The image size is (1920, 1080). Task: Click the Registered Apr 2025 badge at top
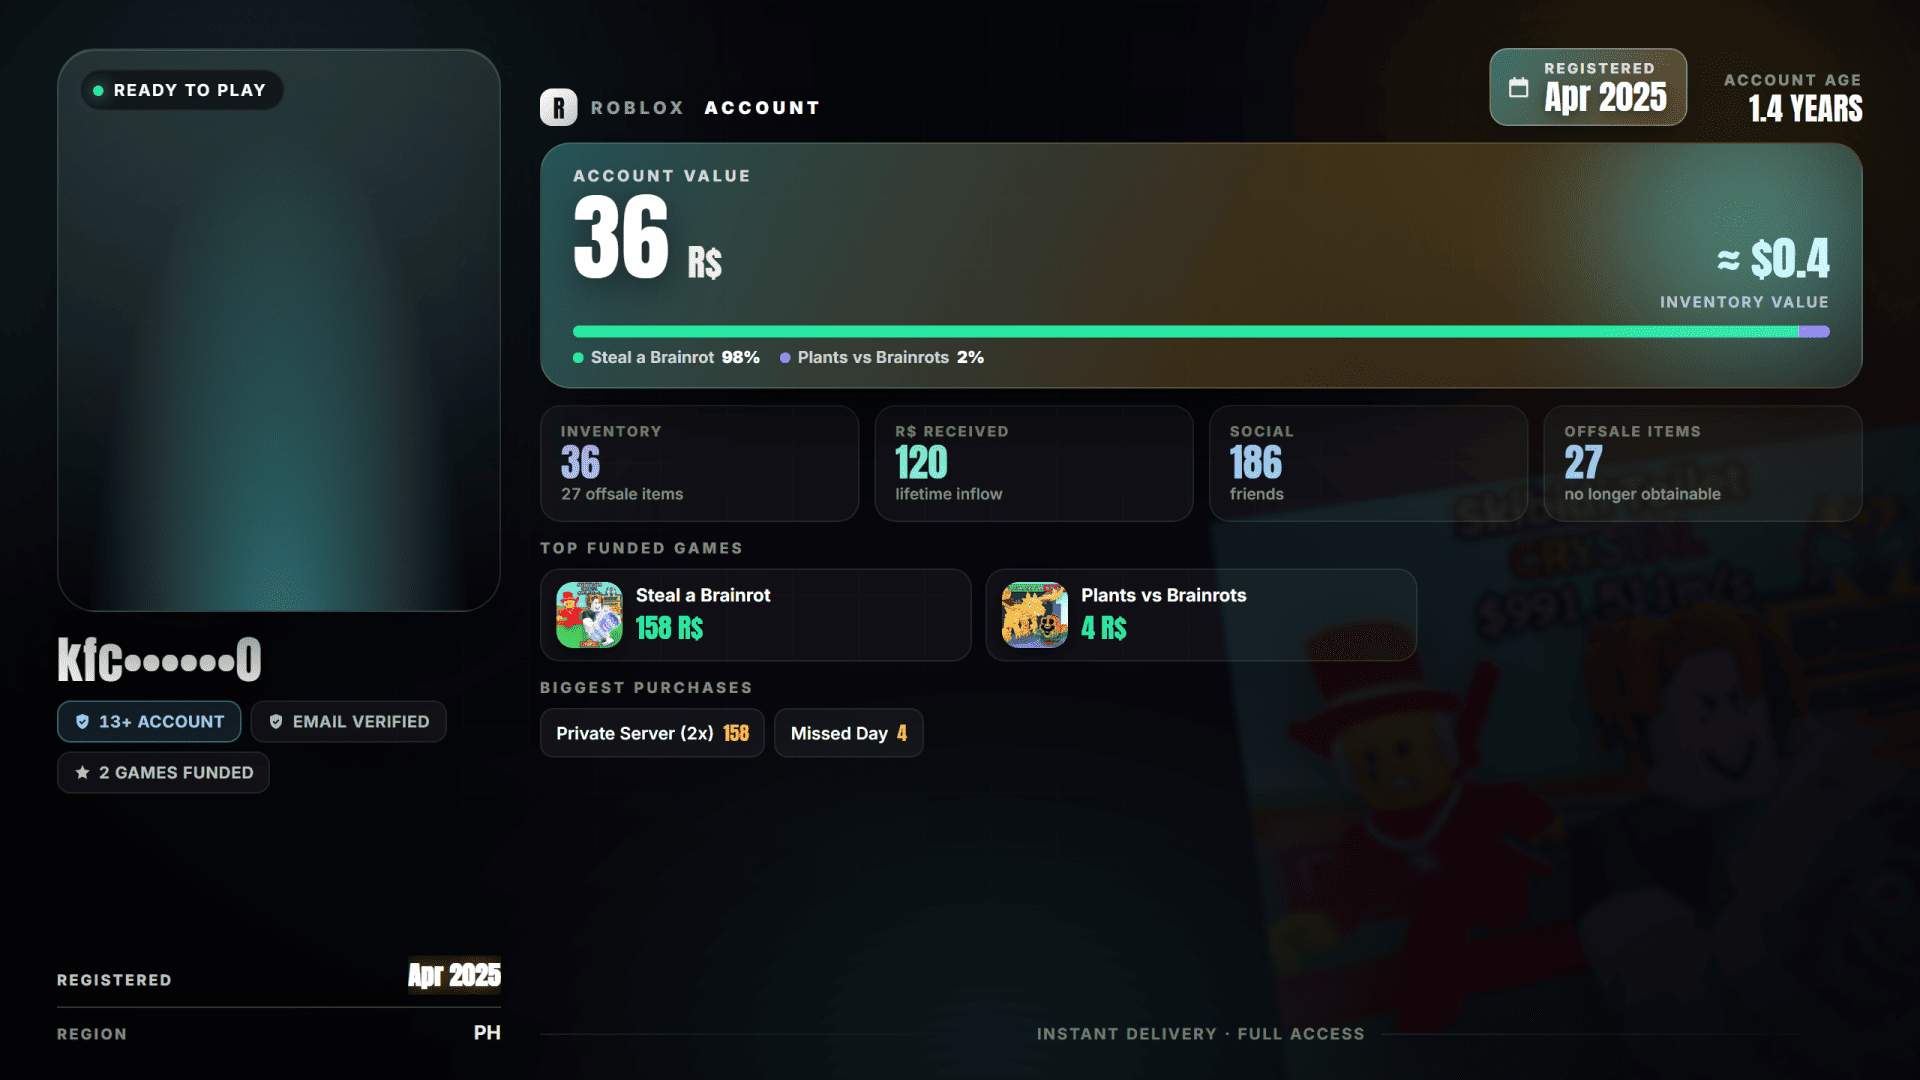[1588, 87]
